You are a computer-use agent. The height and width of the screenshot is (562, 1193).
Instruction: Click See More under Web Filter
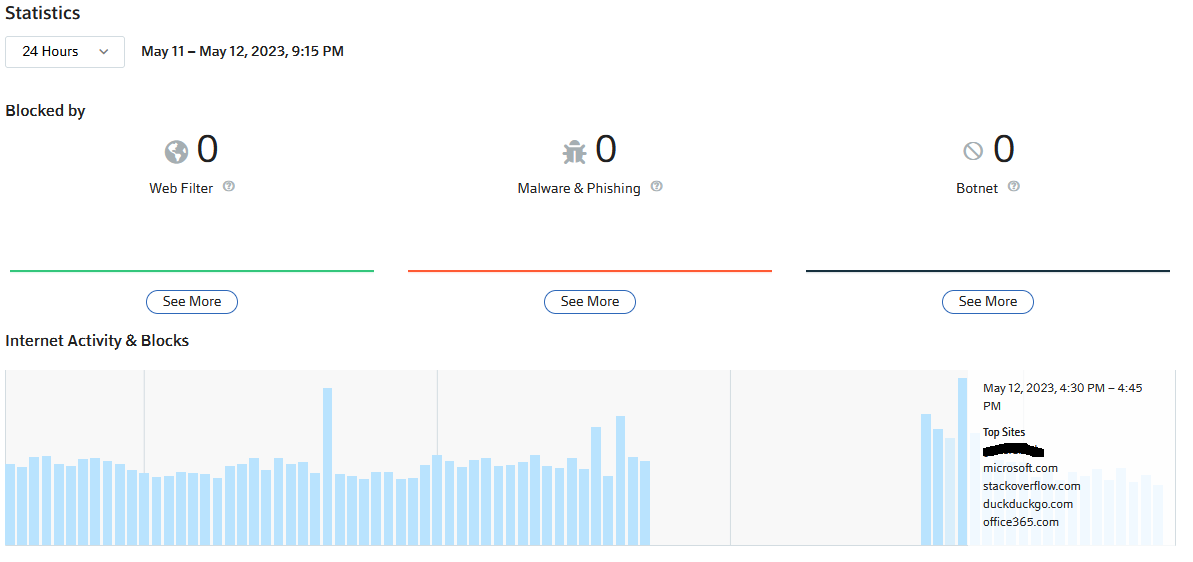(x=192, y=301)
